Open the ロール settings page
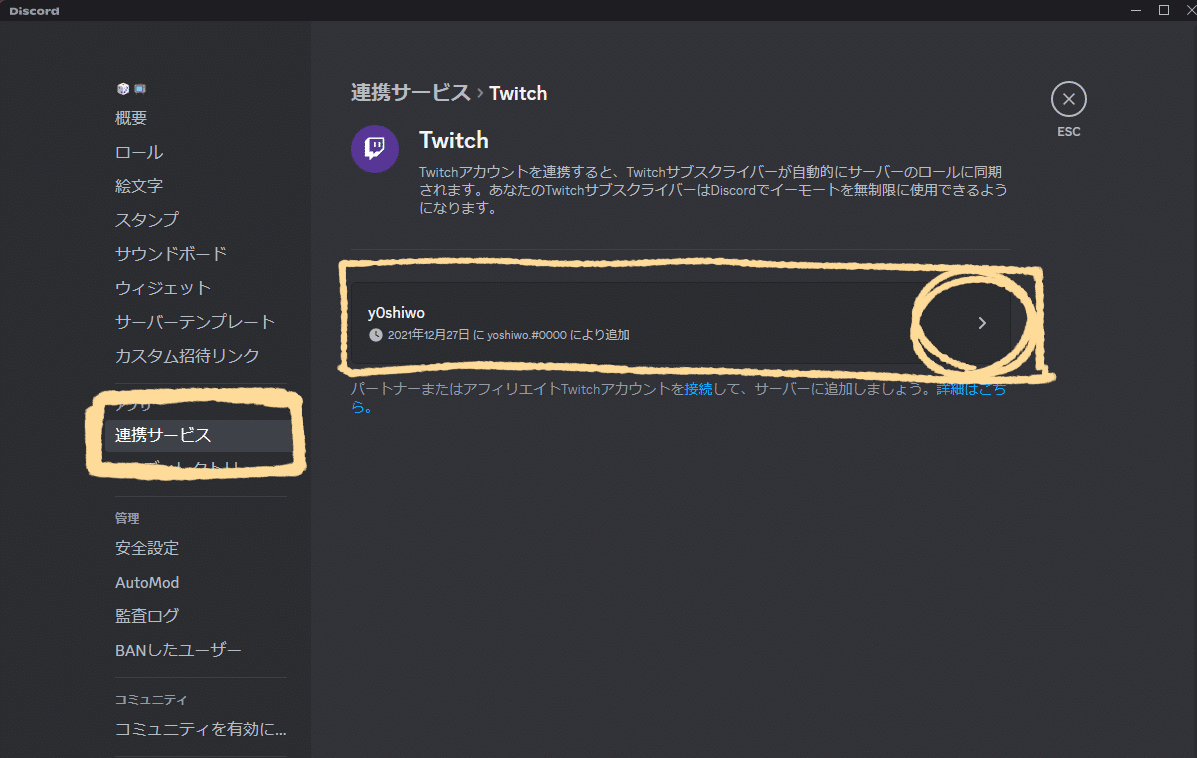 coord(138,151)
